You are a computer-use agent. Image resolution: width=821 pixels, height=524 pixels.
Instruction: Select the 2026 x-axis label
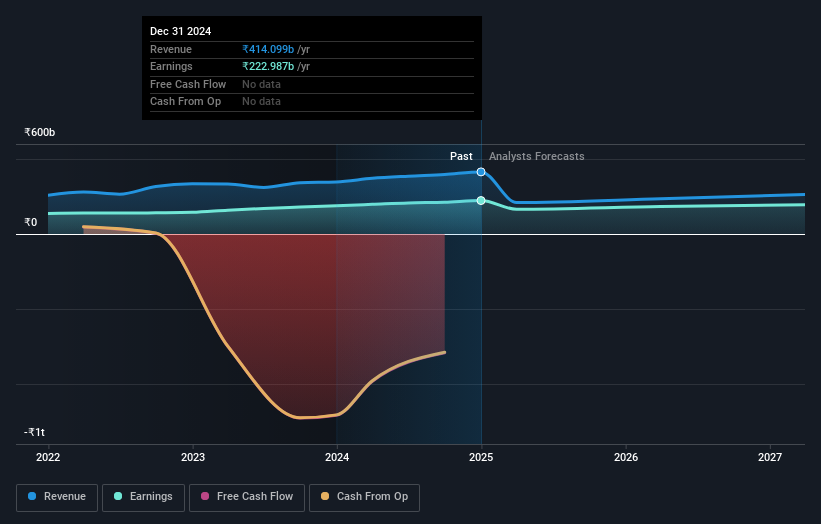(626, 458)
